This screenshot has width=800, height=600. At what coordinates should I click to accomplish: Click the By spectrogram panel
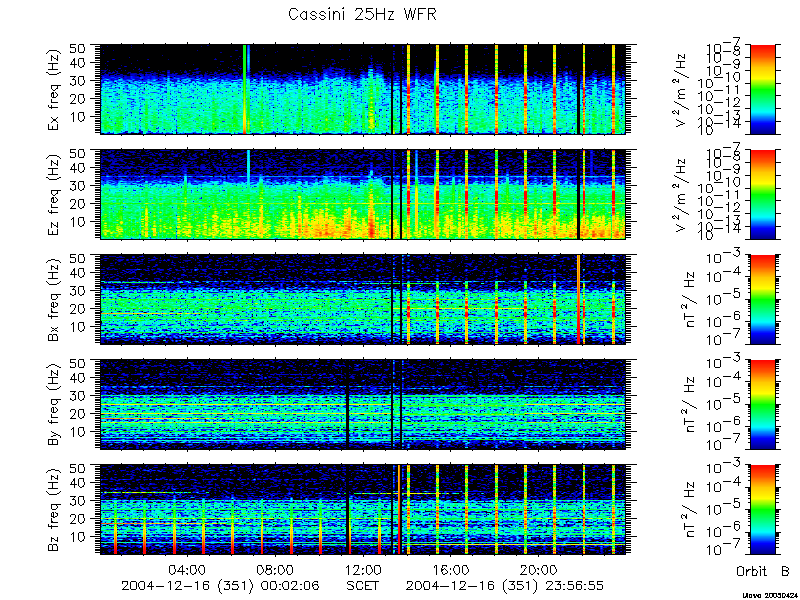(x=363, y=405)
